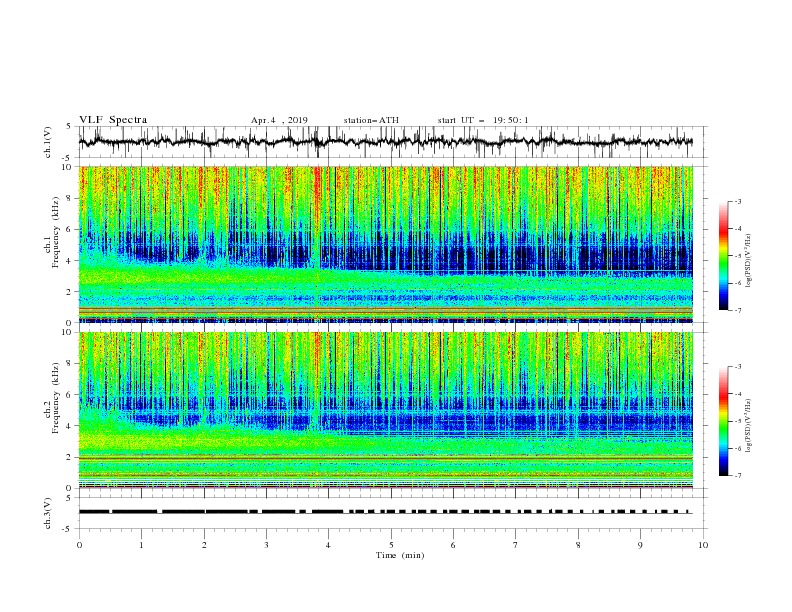
Task: Select the "Apr.4 , 2019" date label
Action: pos(279,120)
